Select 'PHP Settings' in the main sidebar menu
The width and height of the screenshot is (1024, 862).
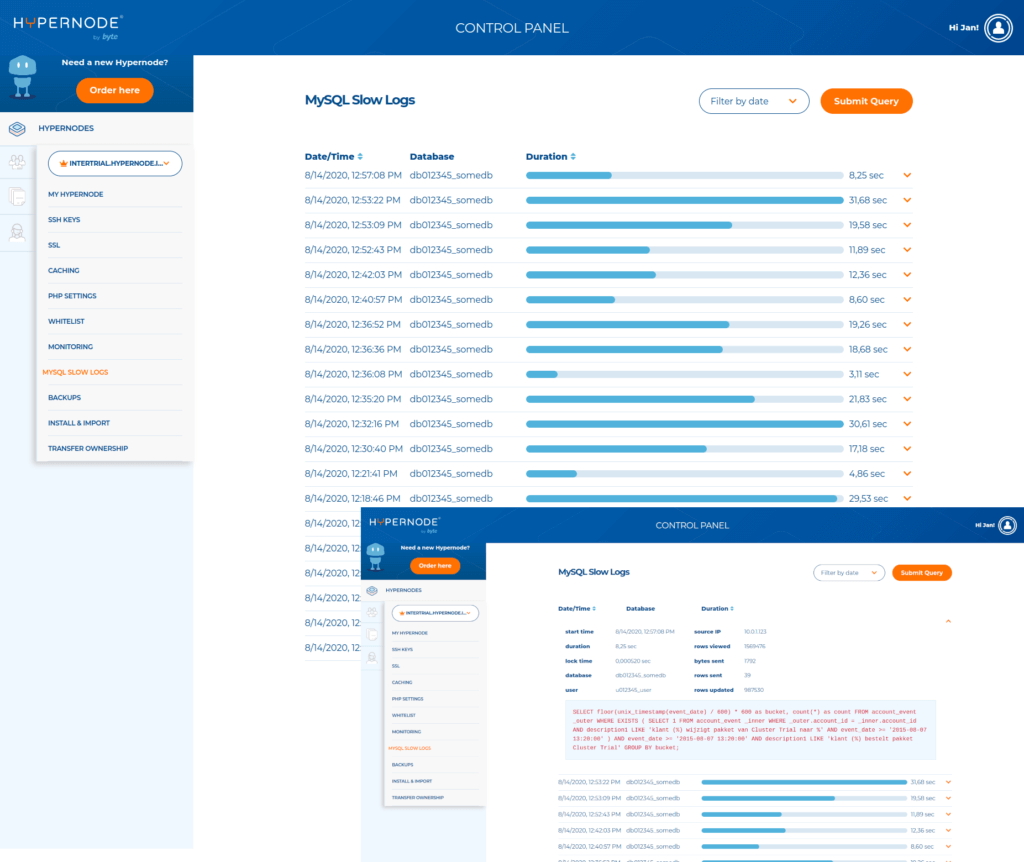click(72, 296)
